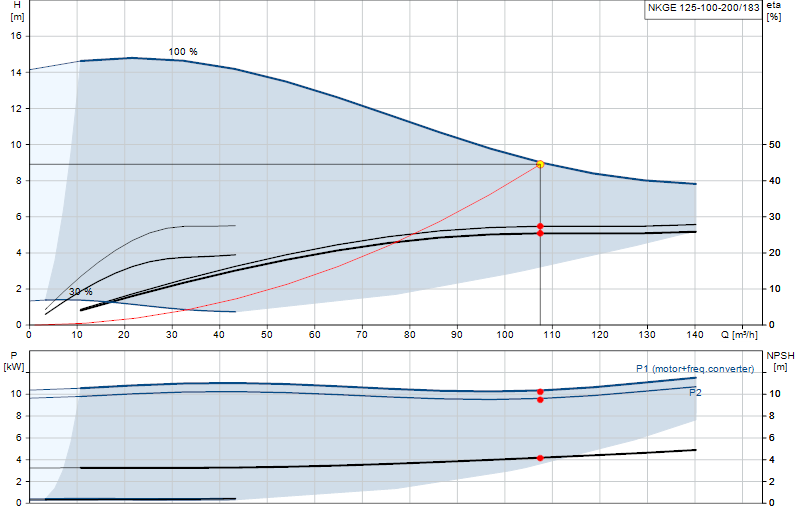Click the 120 tick on the Q axis

[600, 335]
